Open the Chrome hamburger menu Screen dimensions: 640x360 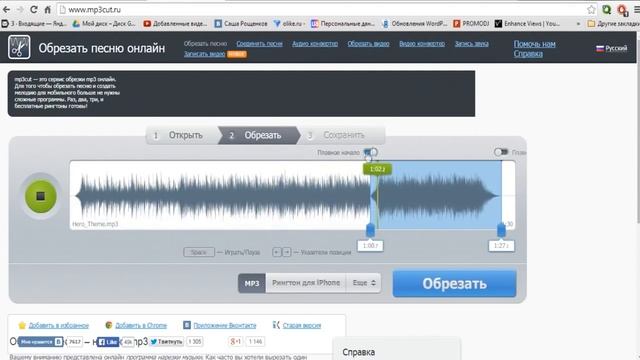pos(637,9)
